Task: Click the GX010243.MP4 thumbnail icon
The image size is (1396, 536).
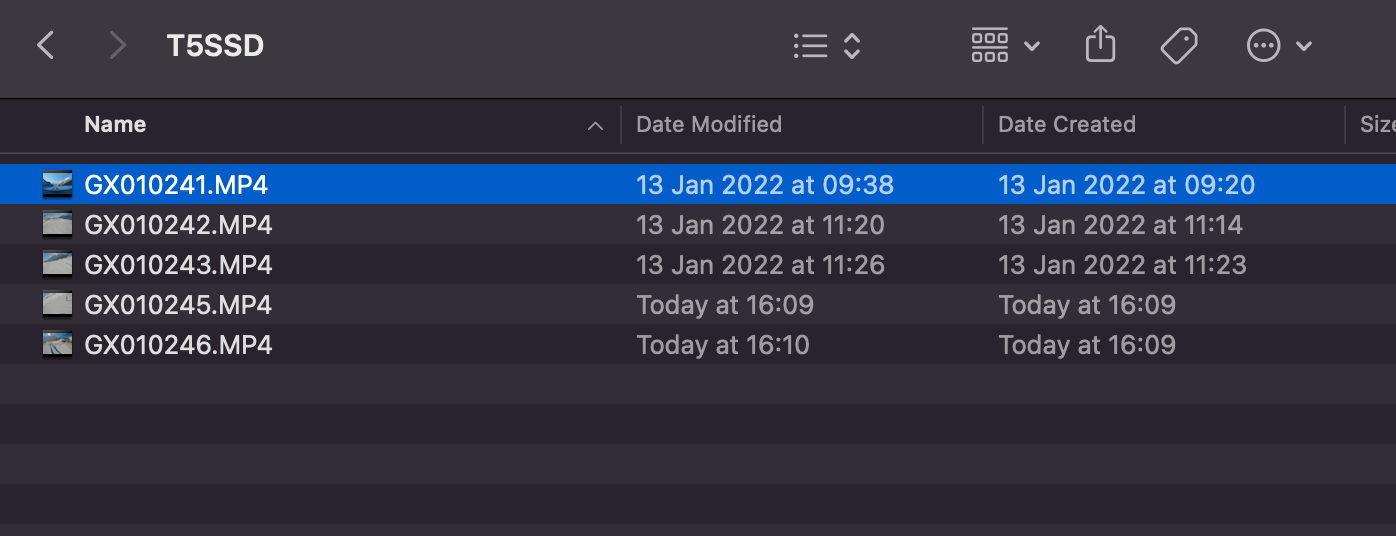Action: pyautogui.click(x=58, y=265)
